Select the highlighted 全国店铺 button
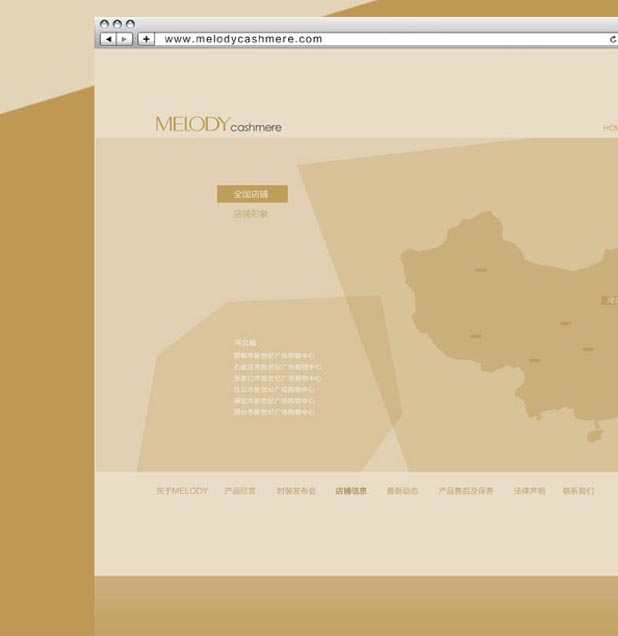 pos(252,194)
